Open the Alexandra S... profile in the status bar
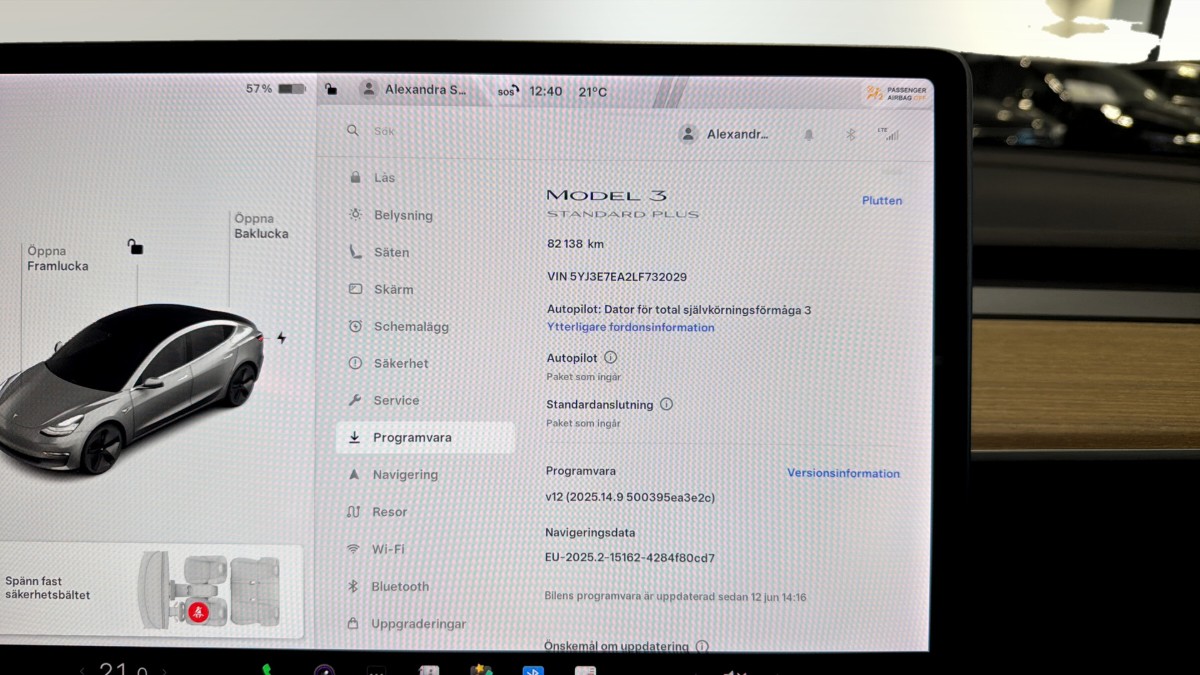Viewport: 1200px width, 675px height. pos(414,89)
